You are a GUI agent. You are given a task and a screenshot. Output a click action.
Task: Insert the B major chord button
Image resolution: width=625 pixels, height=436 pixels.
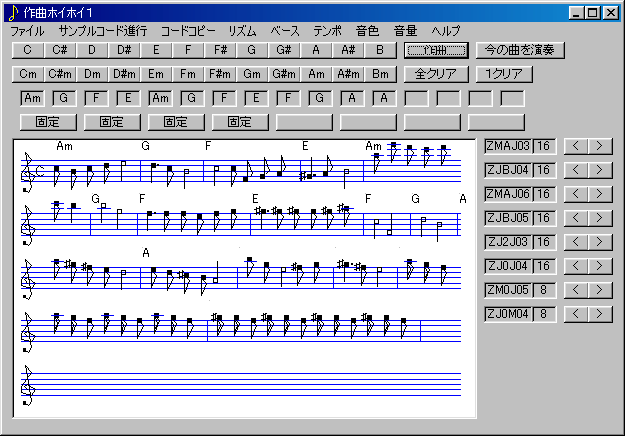(380, 50)
